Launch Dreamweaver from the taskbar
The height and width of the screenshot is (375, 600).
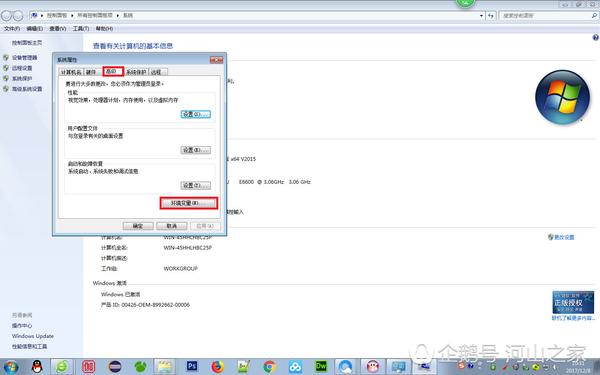[x=321, y=367]
